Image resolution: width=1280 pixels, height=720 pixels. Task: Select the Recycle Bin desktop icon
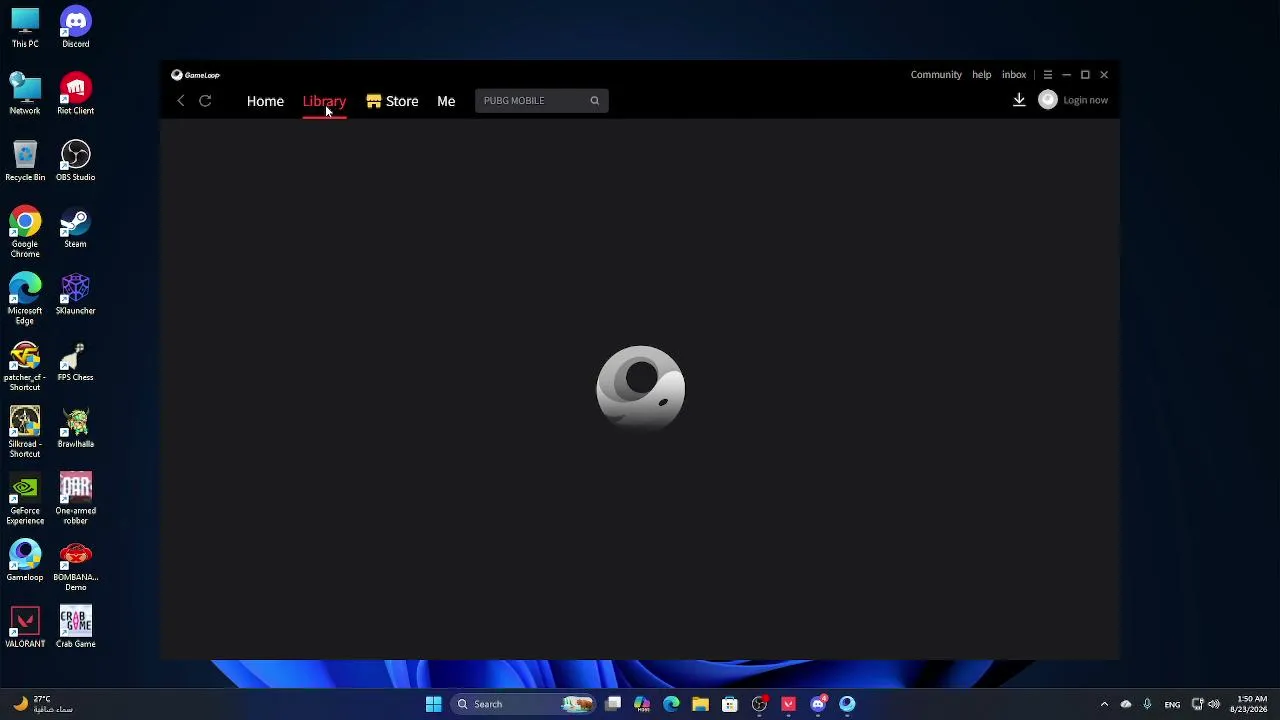(x=25, y=161)
